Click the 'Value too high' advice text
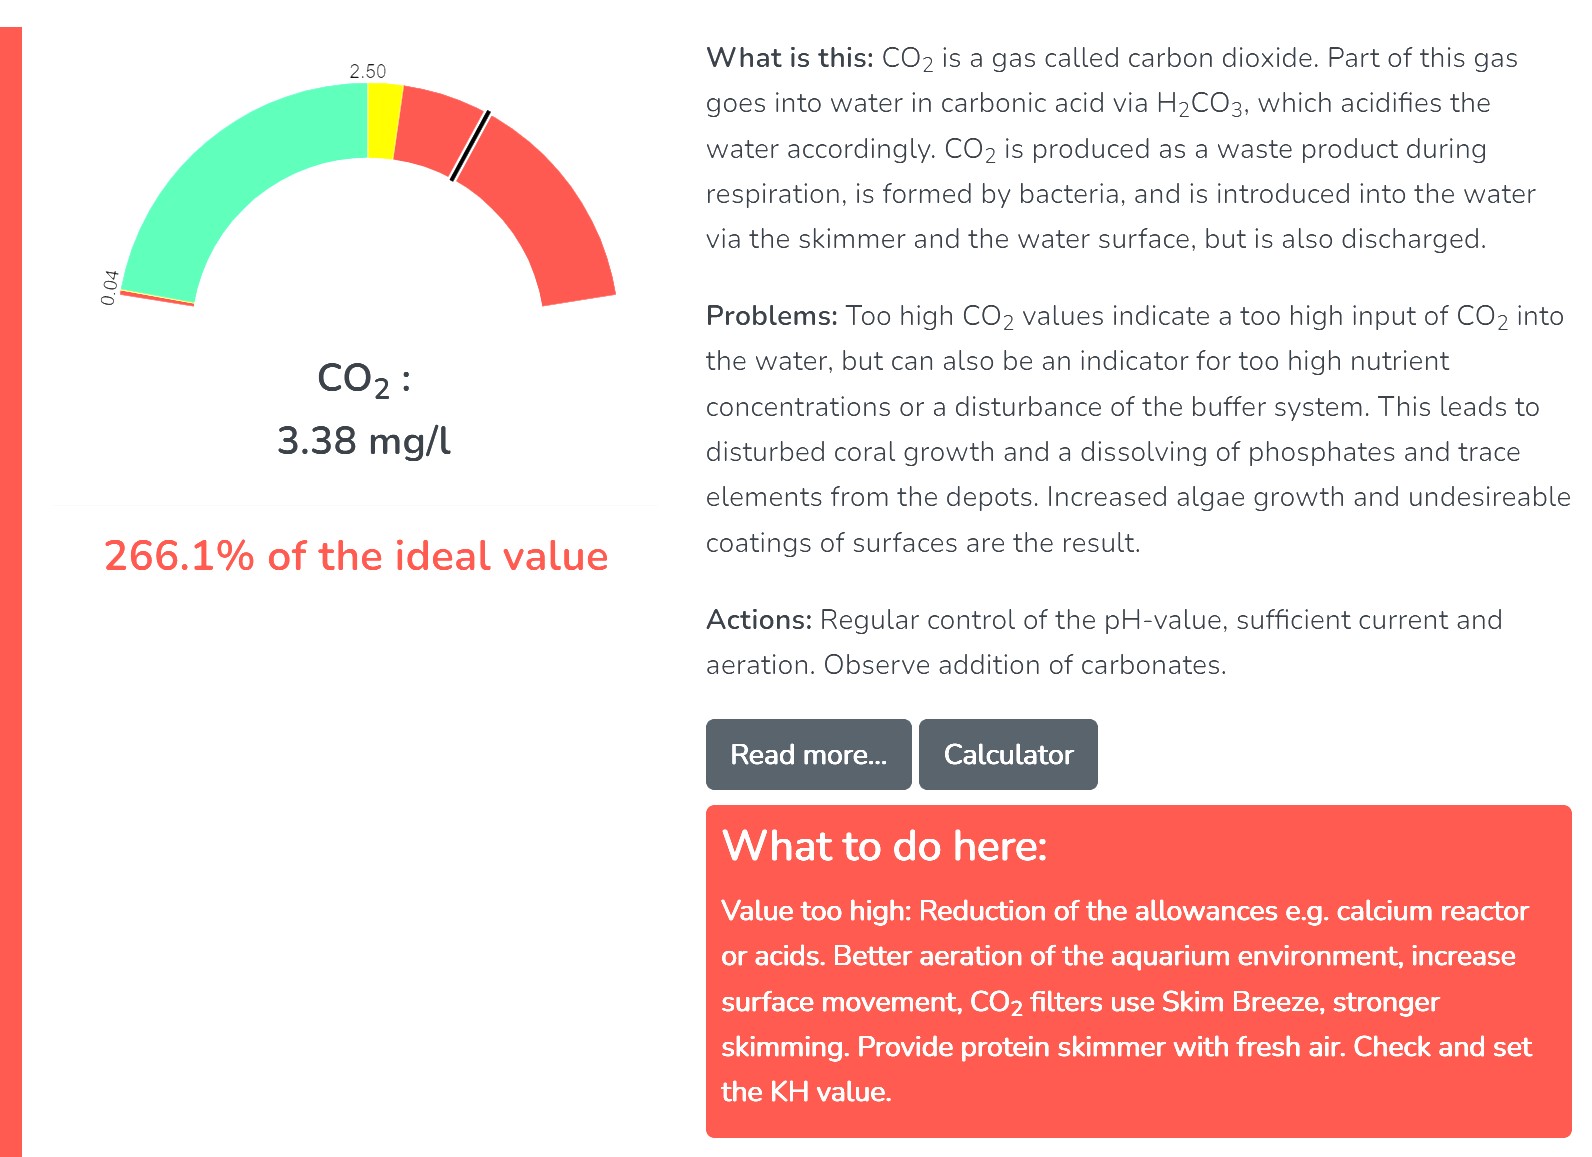 point(815,911)
